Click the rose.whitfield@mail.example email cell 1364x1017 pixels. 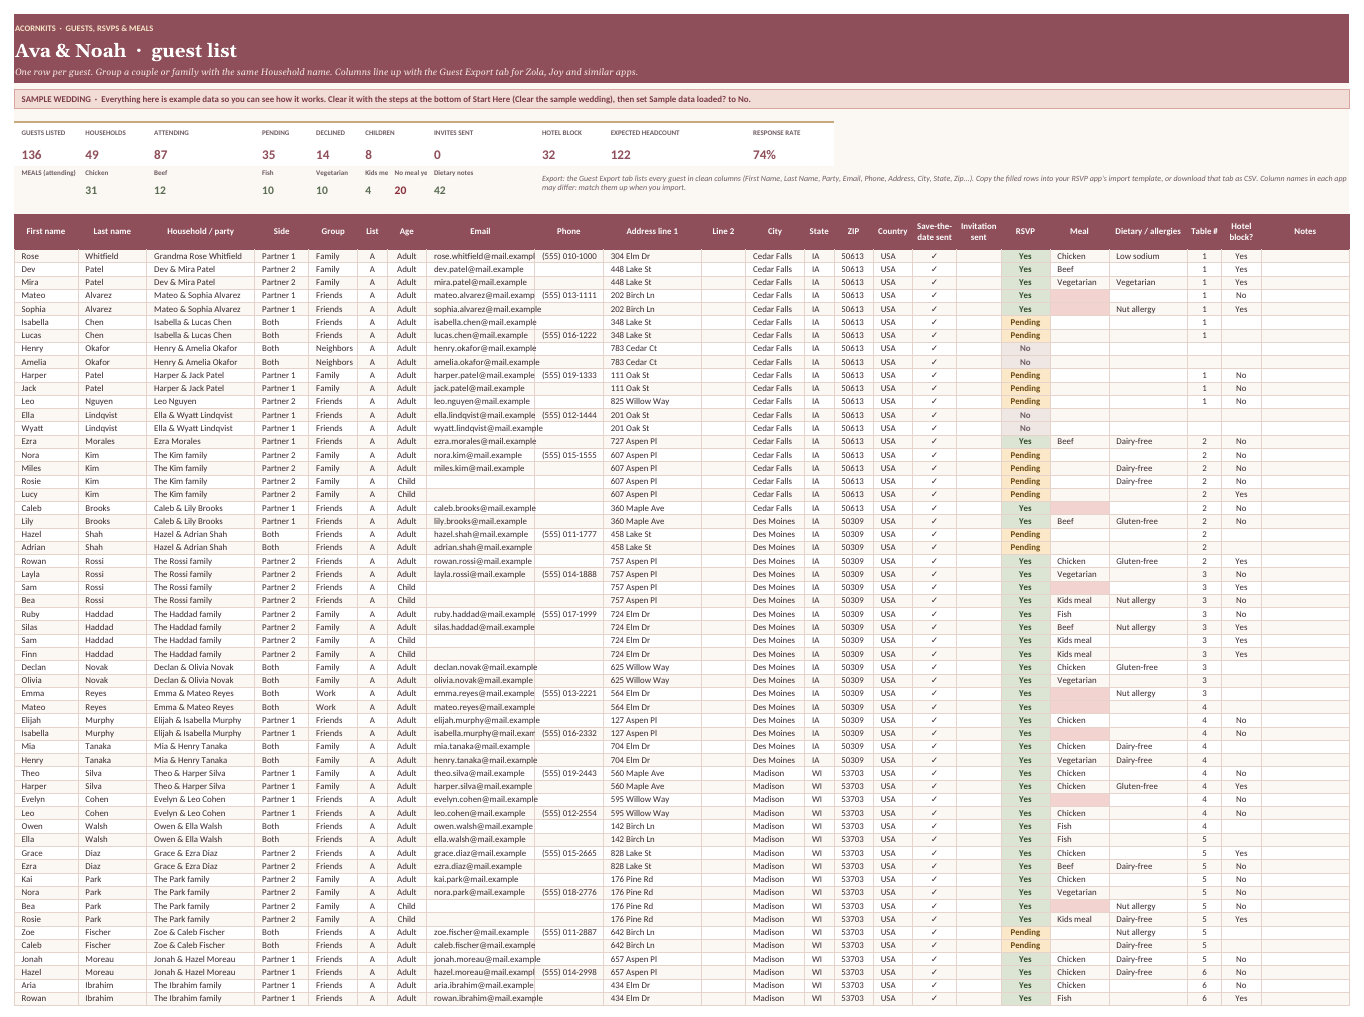point(480,256)
